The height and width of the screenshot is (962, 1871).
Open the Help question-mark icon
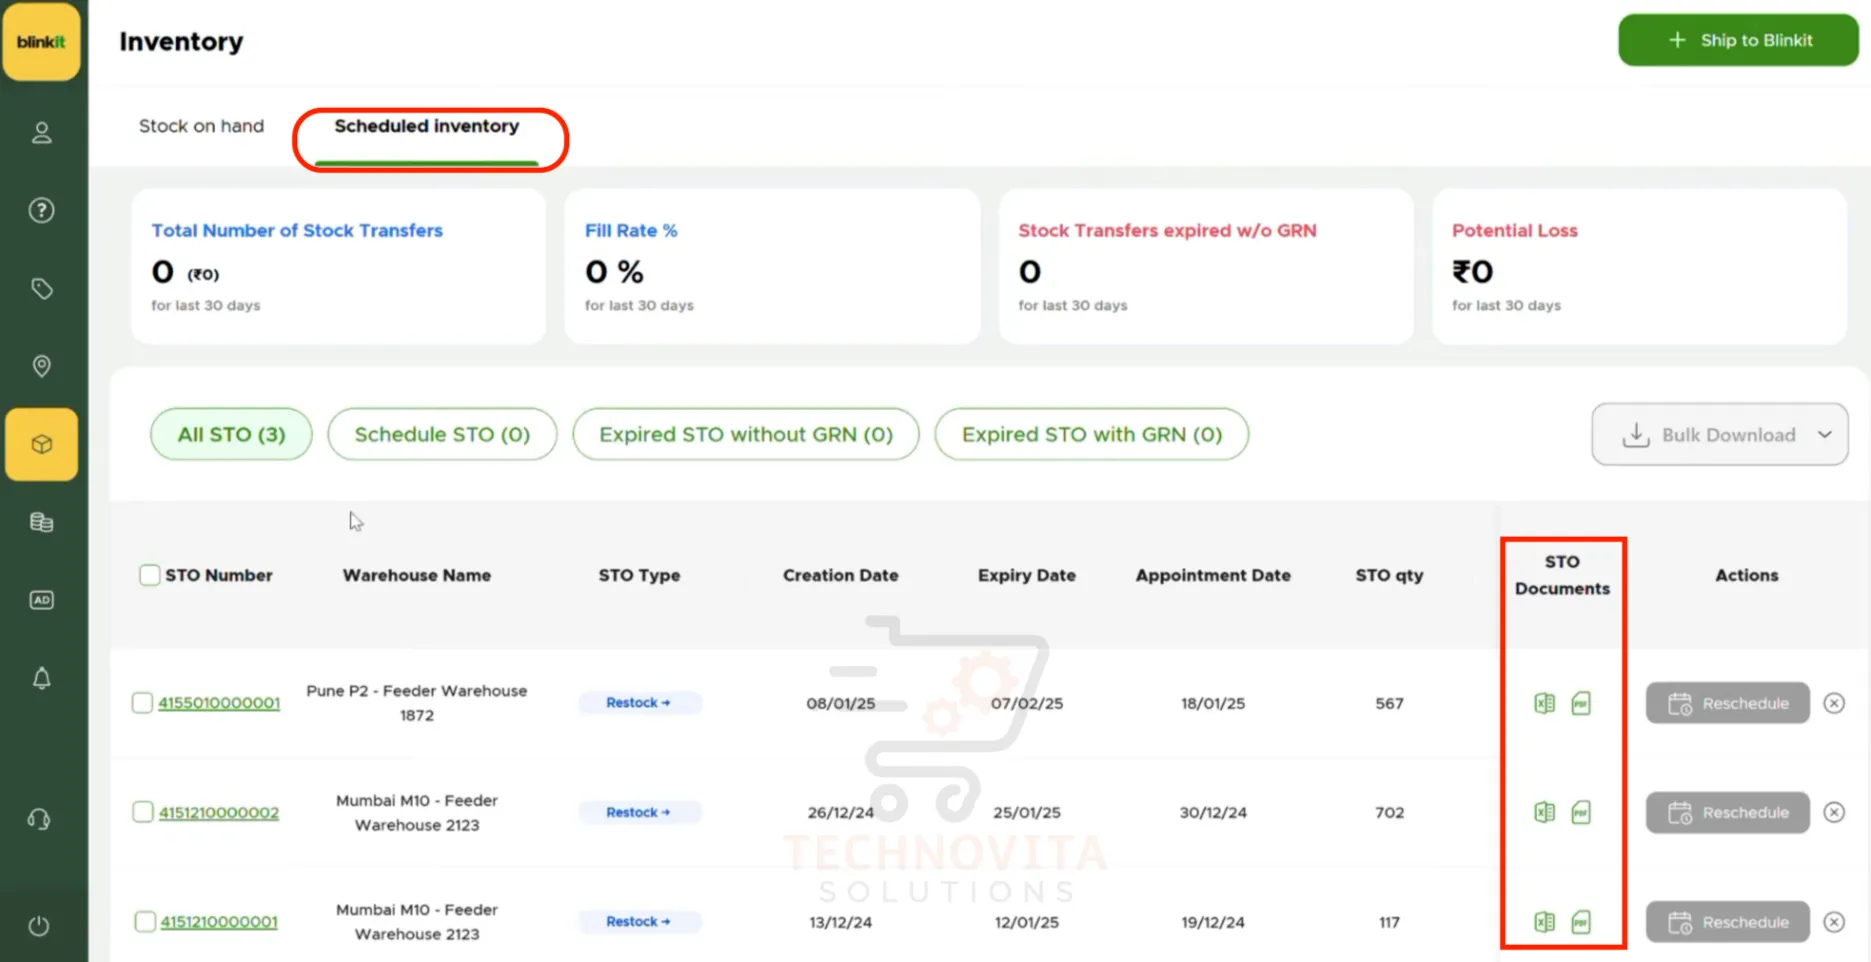pyautogui.click(x=41, y=210)
